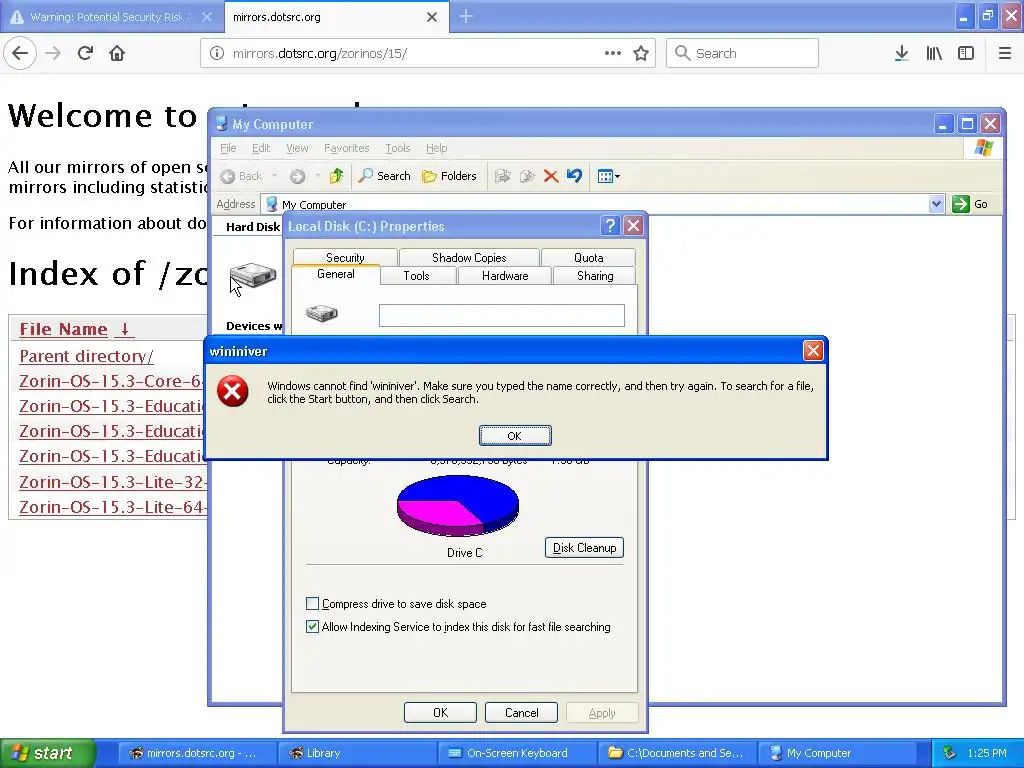Enable Compress drive to save disk space
This screenshot has height=768, width=1024.
[x=313, y=603]
